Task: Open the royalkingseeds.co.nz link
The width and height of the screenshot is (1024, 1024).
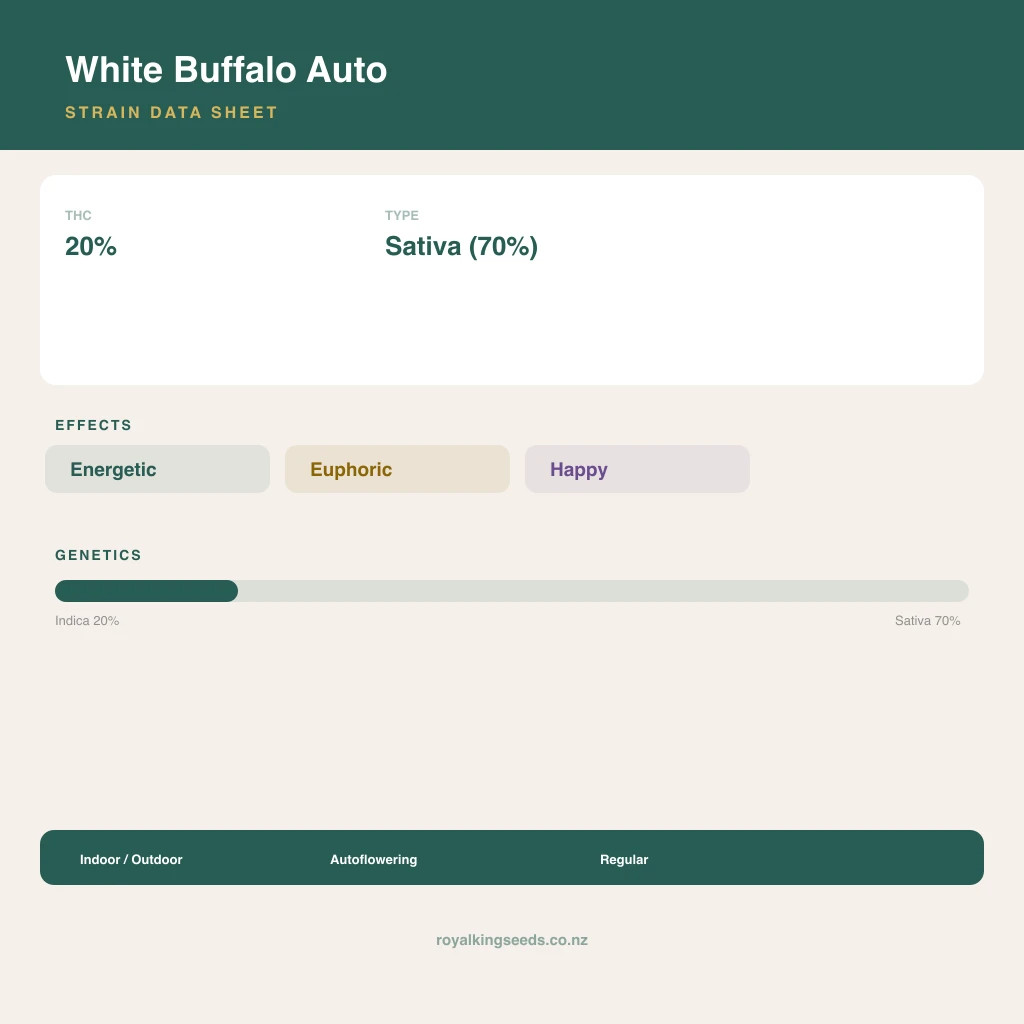Action: (x=512, y=940)
